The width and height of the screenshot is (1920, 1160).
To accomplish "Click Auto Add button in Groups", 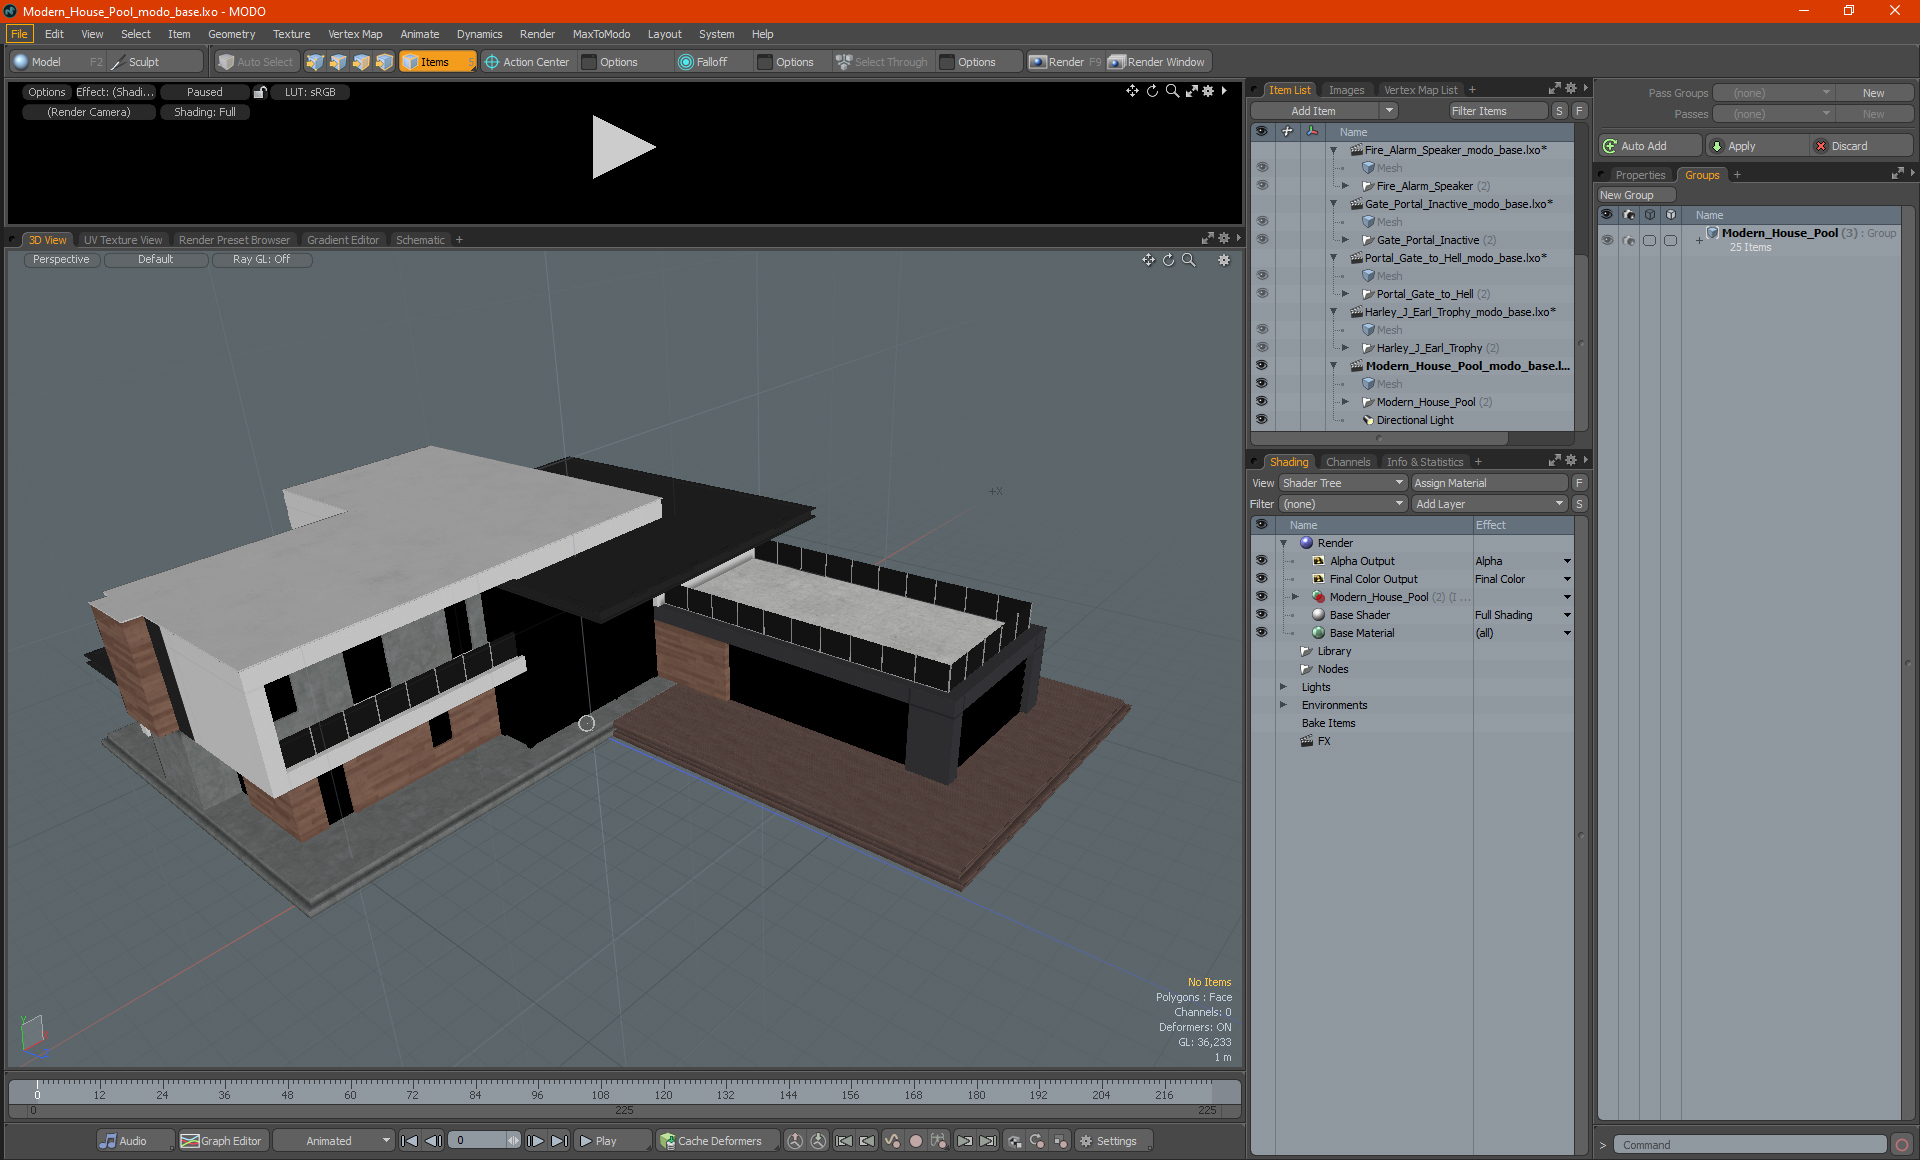I will pyautogui.click(x=1649, y=146).
